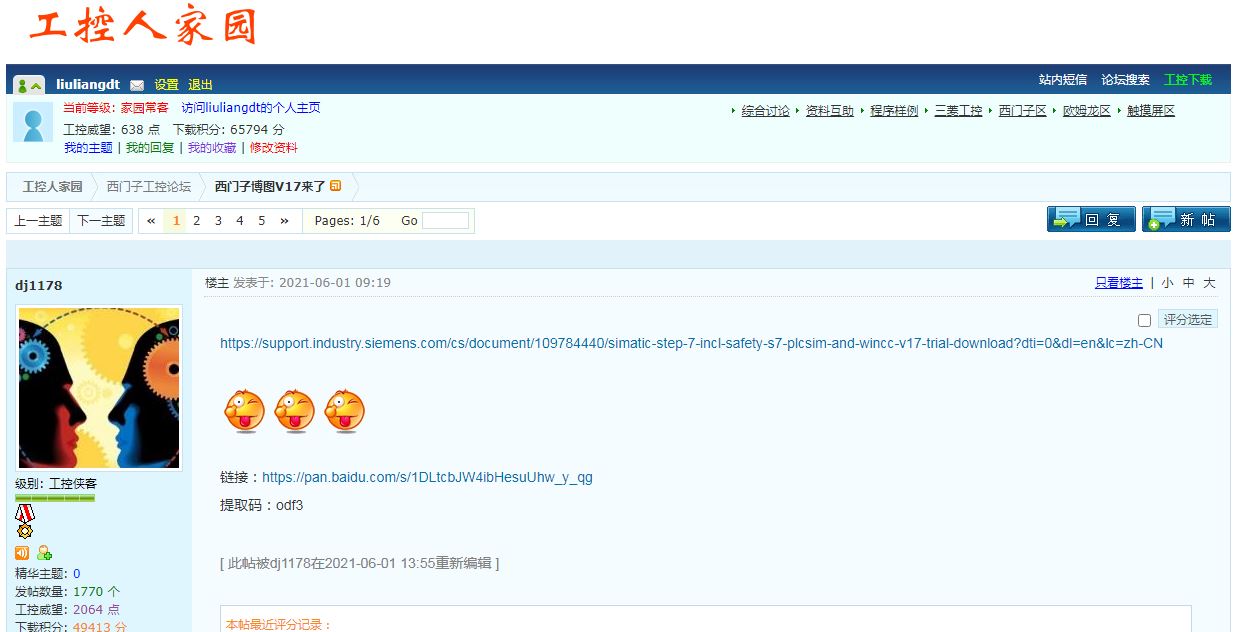The image size is (1236, 632).
Task: Go to next pages with » arrow
Action: [284, 221]
